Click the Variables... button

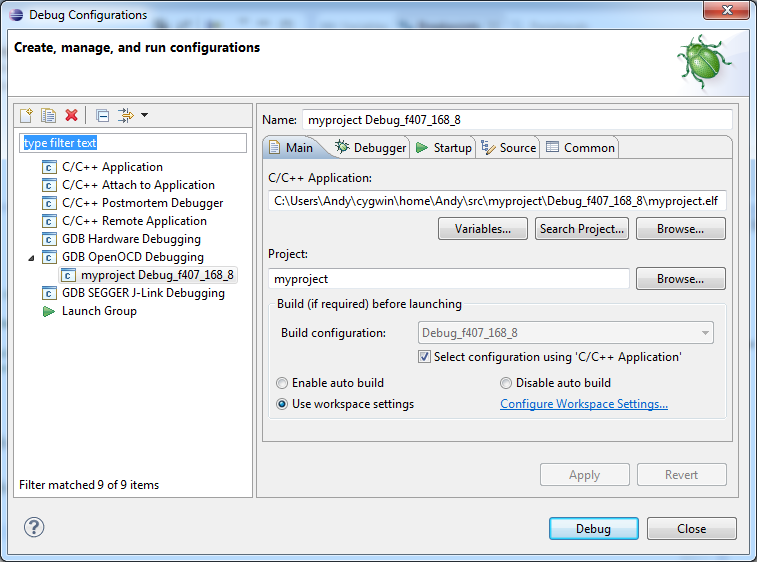point(483,229)
